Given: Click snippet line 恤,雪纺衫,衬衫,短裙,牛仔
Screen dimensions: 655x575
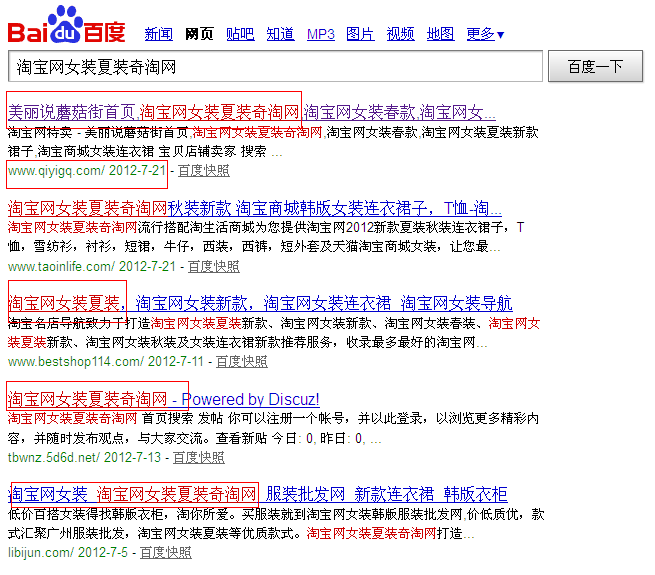Looking at the screenshot, I should coord(254,247).
